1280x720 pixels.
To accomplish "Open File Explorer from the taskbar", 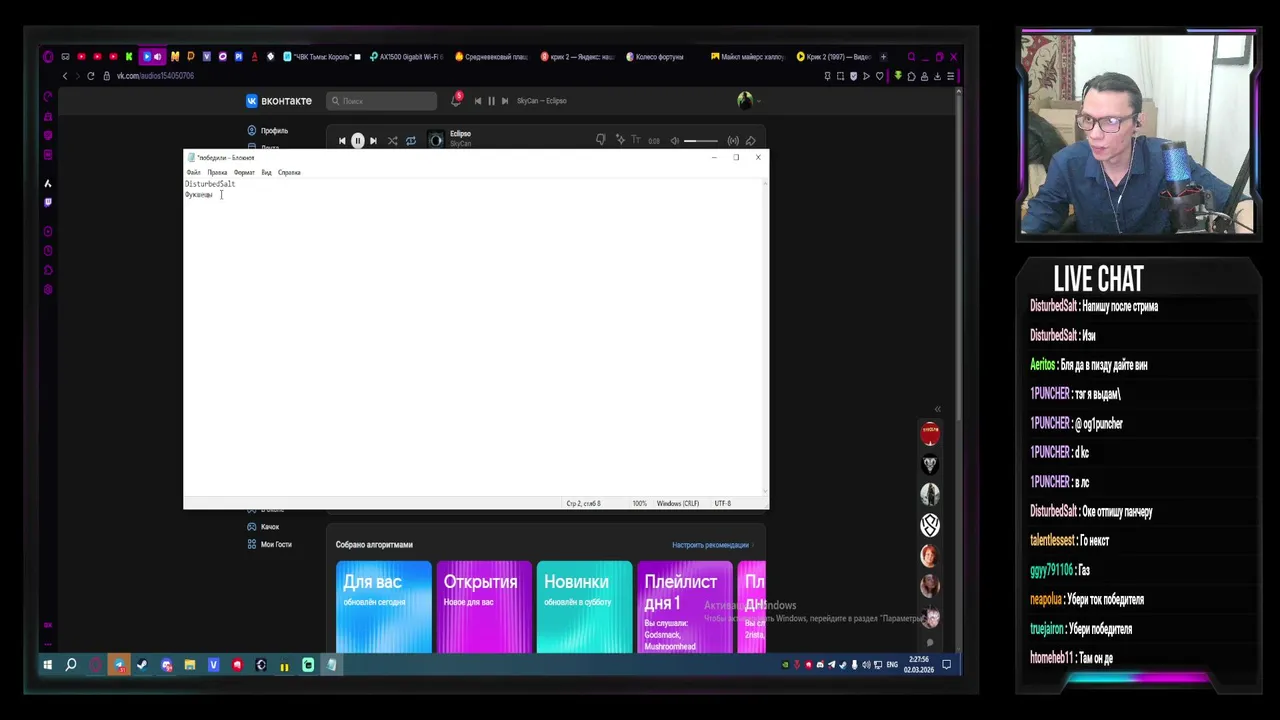I will (x=189, y=665).
